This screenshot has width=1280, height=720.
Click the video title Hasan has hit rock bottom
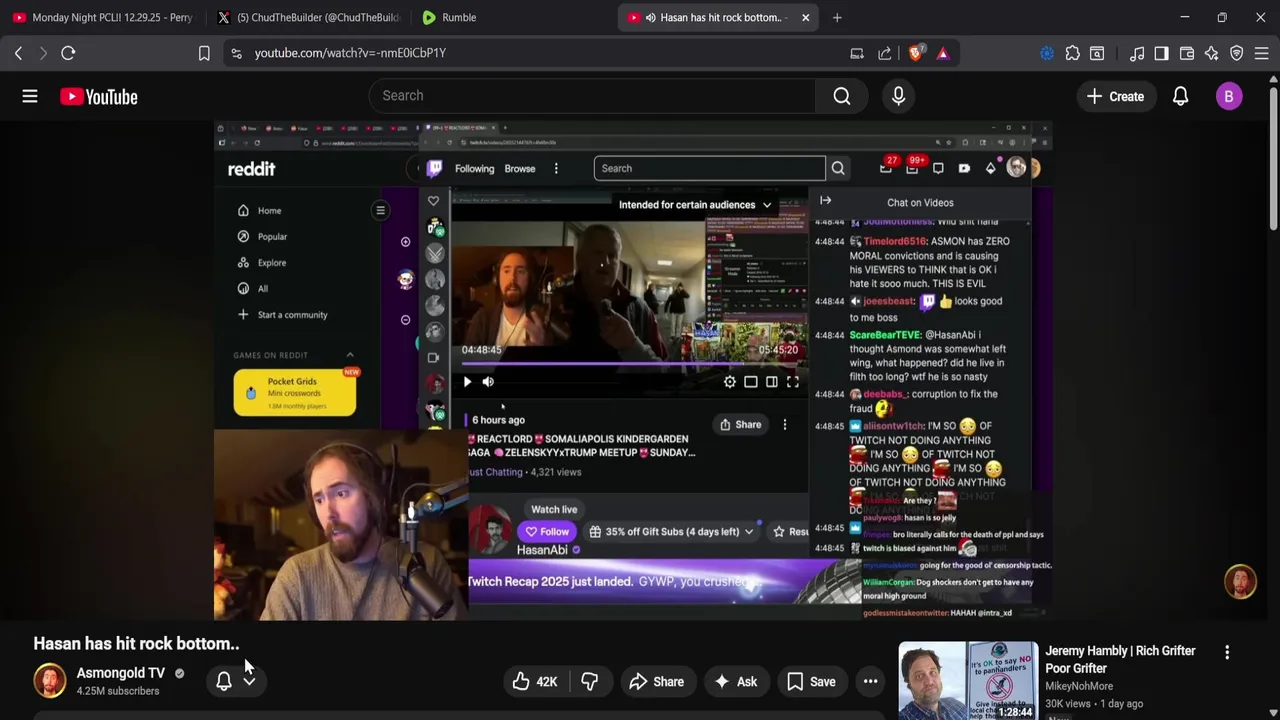(x=136, y=644)
